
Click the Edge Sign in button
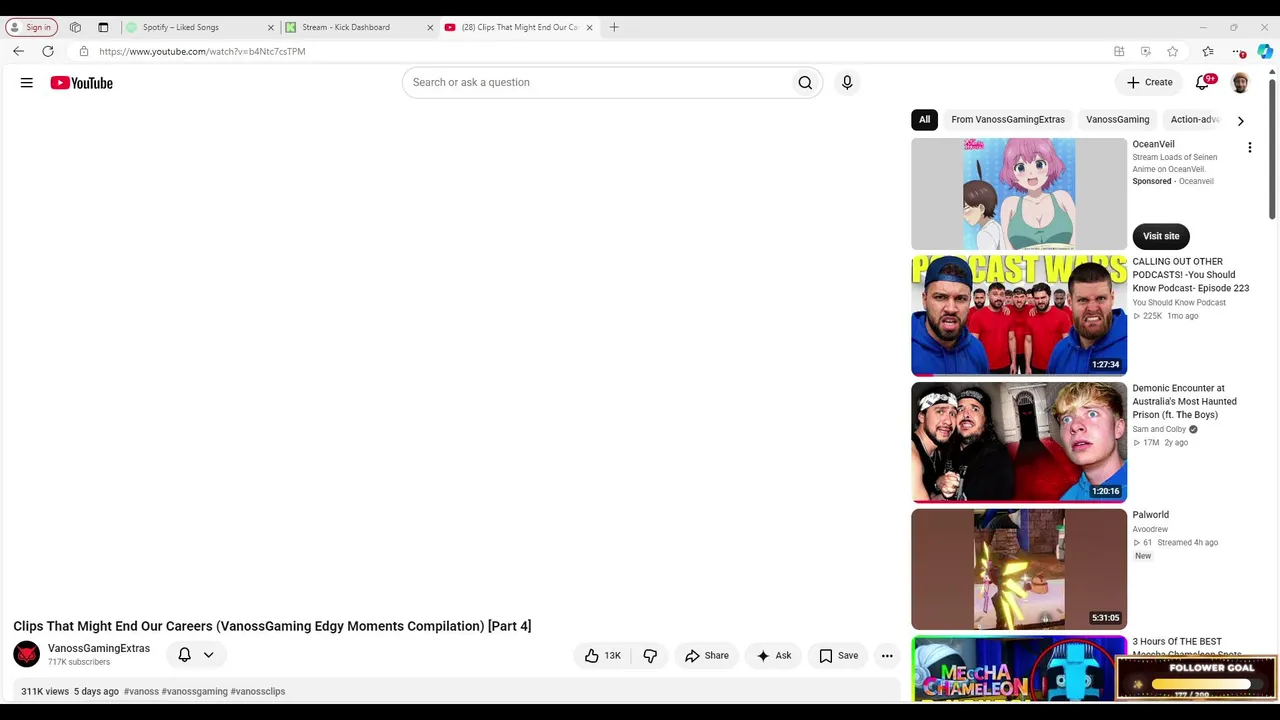(x=32, y=27)
